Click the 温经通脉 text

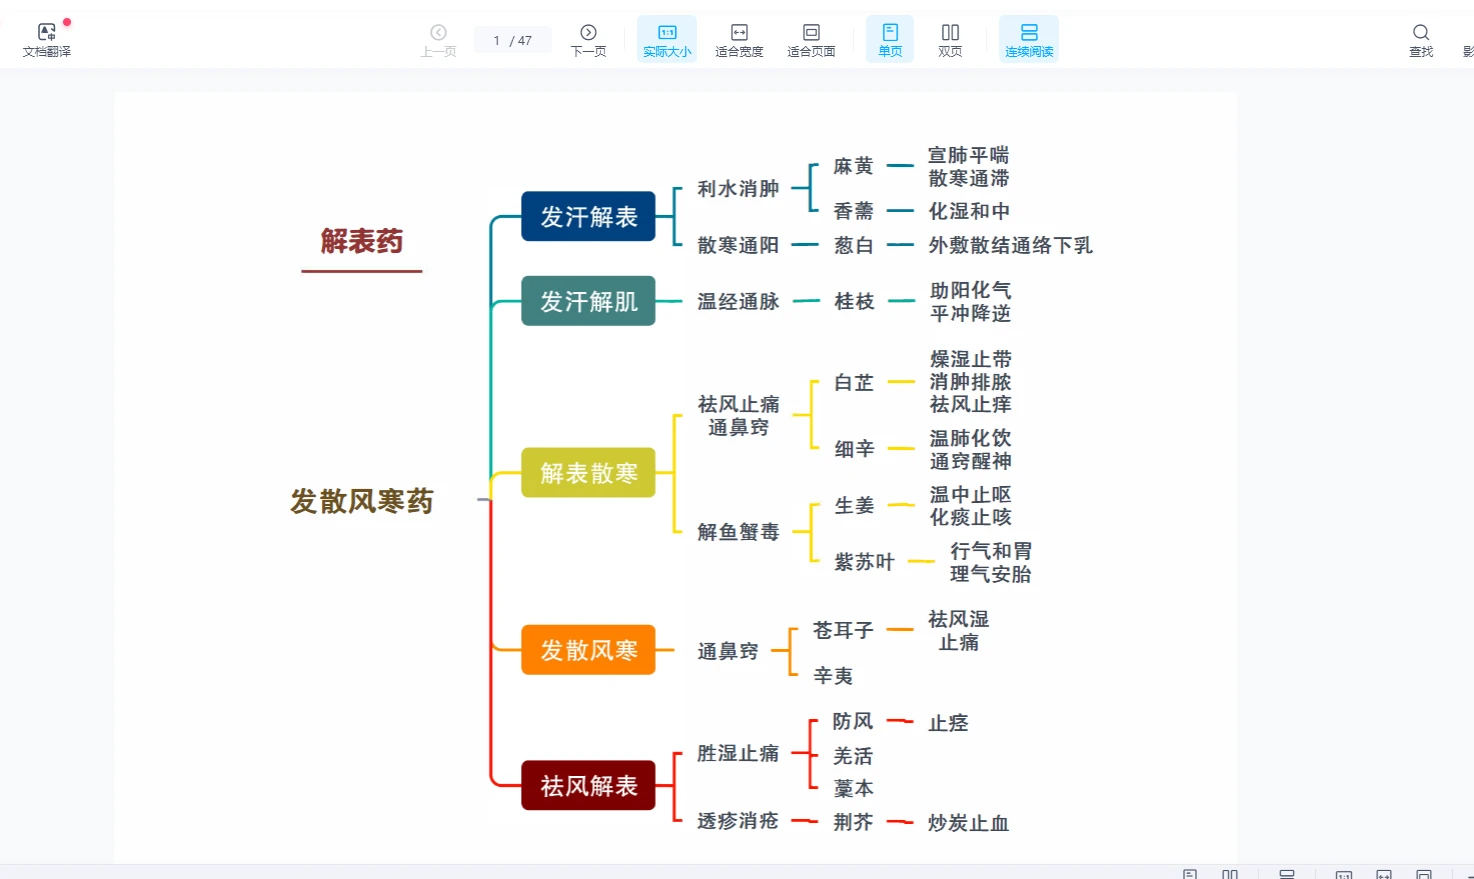coord(738,301)
